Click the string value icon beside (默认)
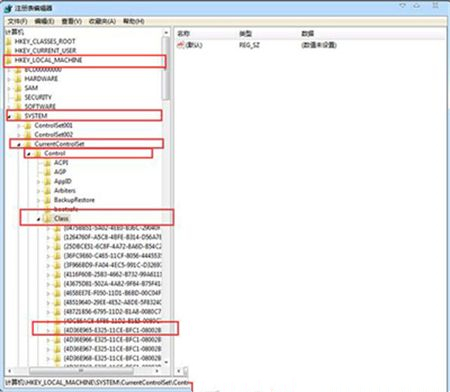Screen dimensions: 450x392 coord(181,45)
